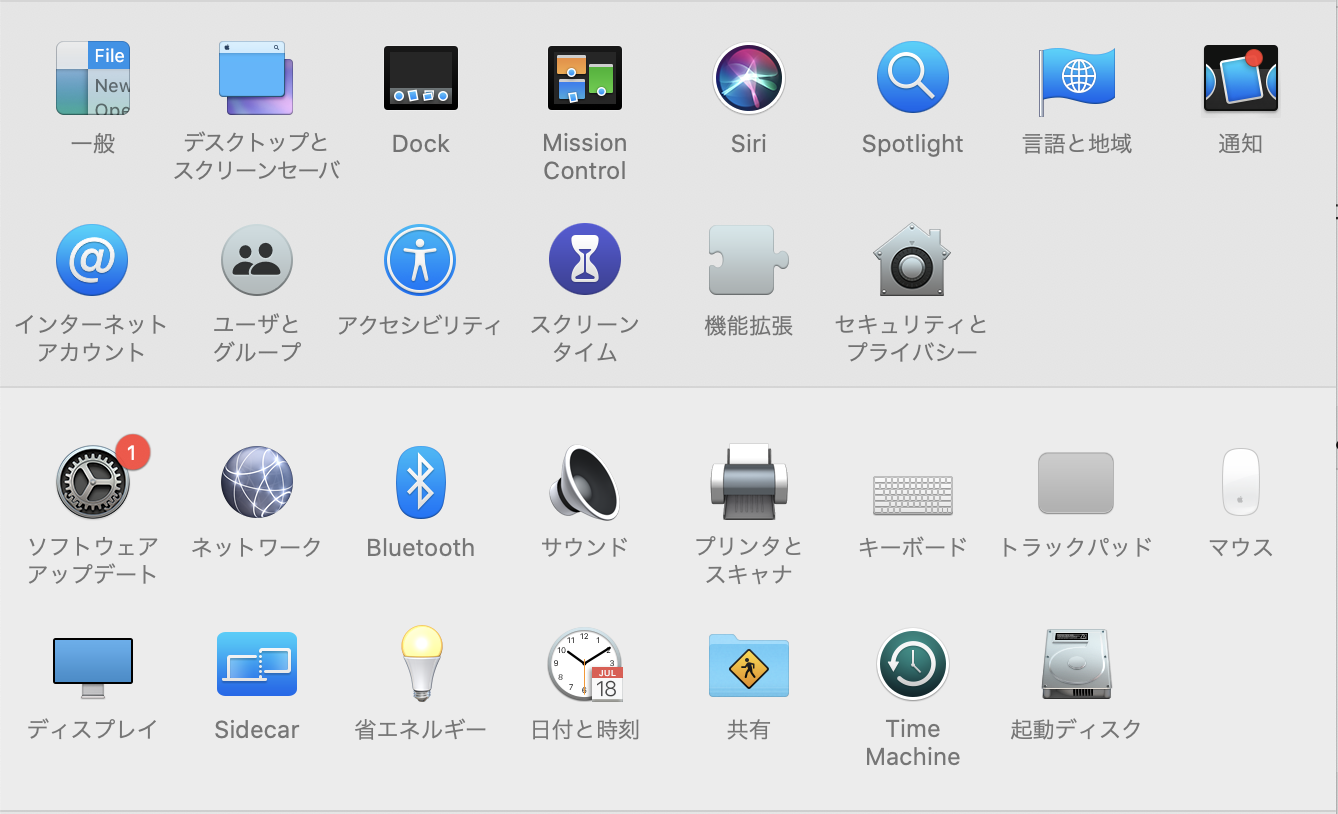The image size is (1338, 814).
Task: Open 共有 (Sharing) folder icon
Action: click(x=749, y=665)
